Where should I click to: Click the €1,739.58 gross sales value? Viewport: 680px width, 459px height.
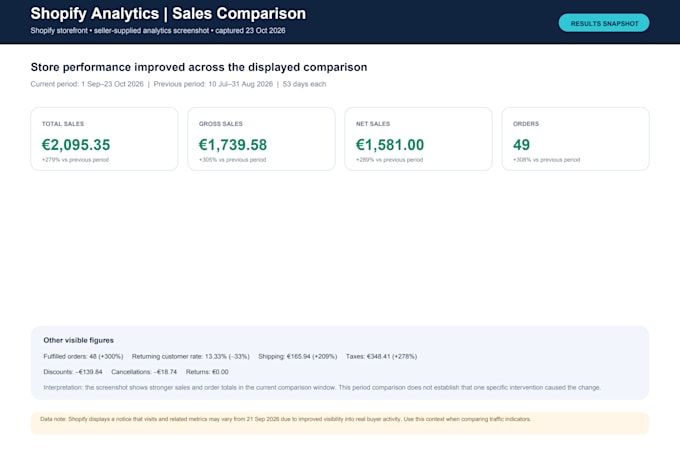coord(233,145)
